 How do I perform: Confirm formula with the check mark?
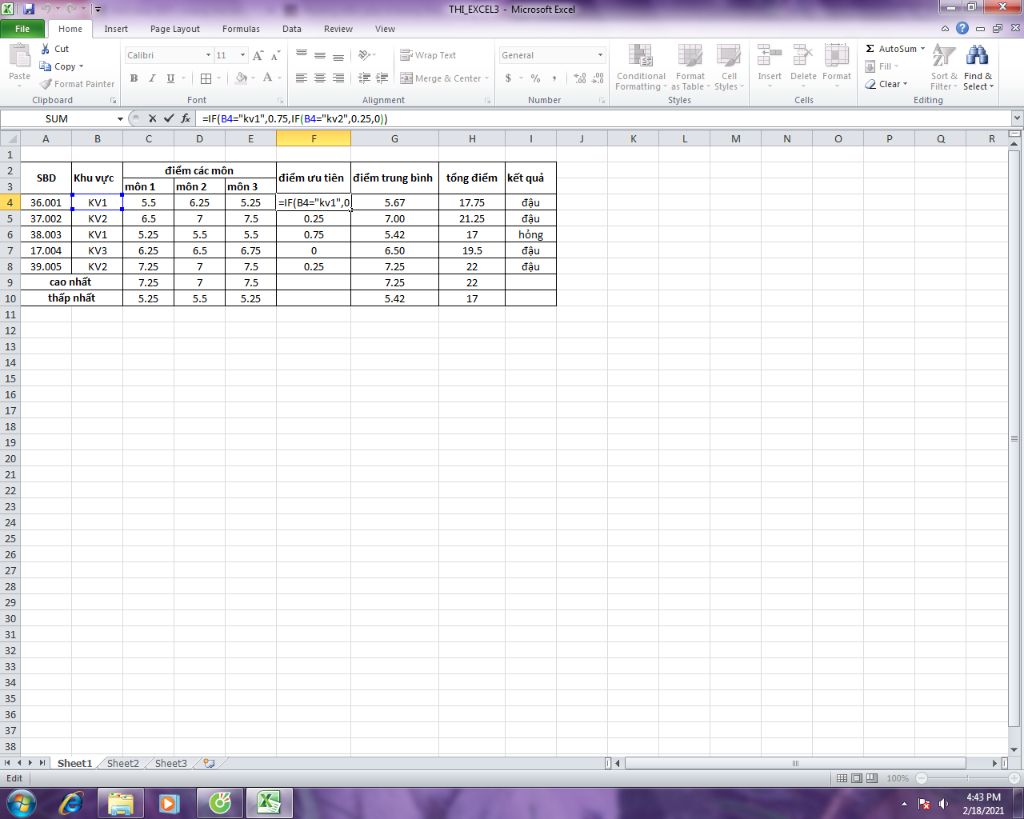click(x=169, y=118)
